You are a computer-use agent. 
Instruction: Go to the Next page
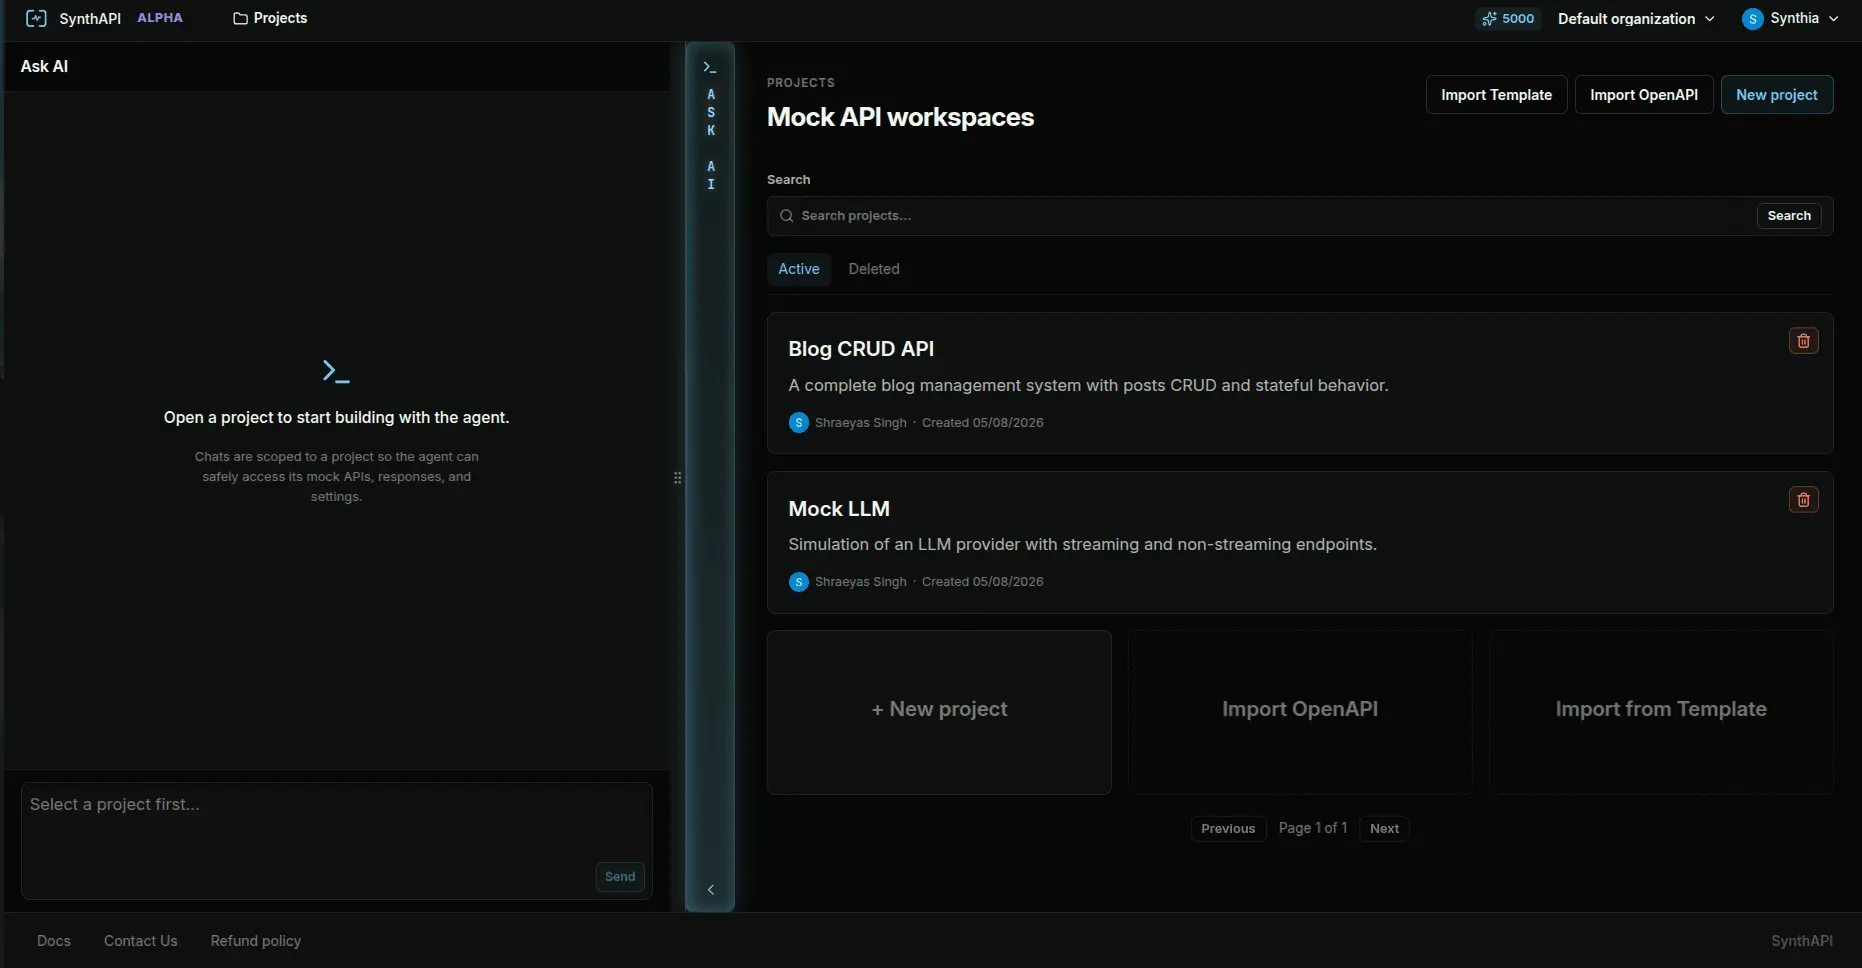pos(1384,829)
